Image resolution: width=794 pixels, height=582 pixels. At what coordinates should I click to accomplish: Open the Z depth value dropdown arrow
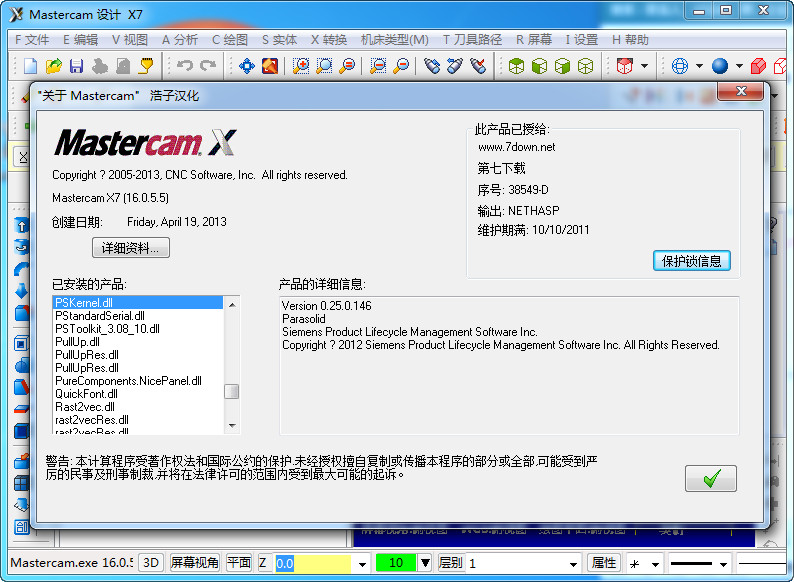click(x=362, y=564)
